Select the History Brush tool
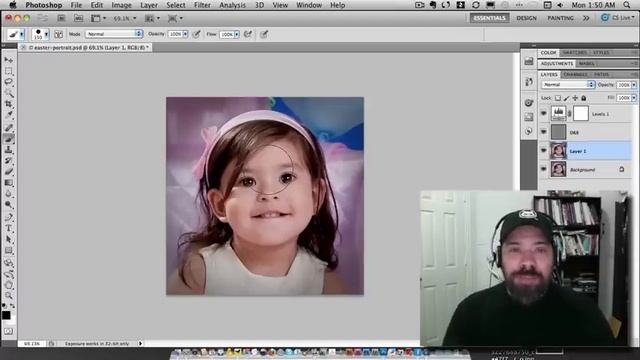 [9, 161]
